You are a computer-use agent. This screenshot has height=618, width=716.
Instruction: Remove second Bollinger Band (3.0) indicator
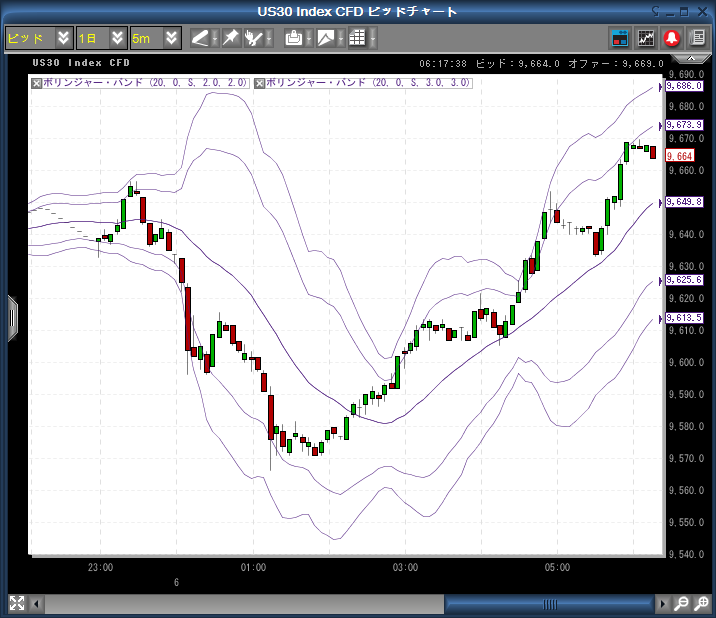coord(260,83)
